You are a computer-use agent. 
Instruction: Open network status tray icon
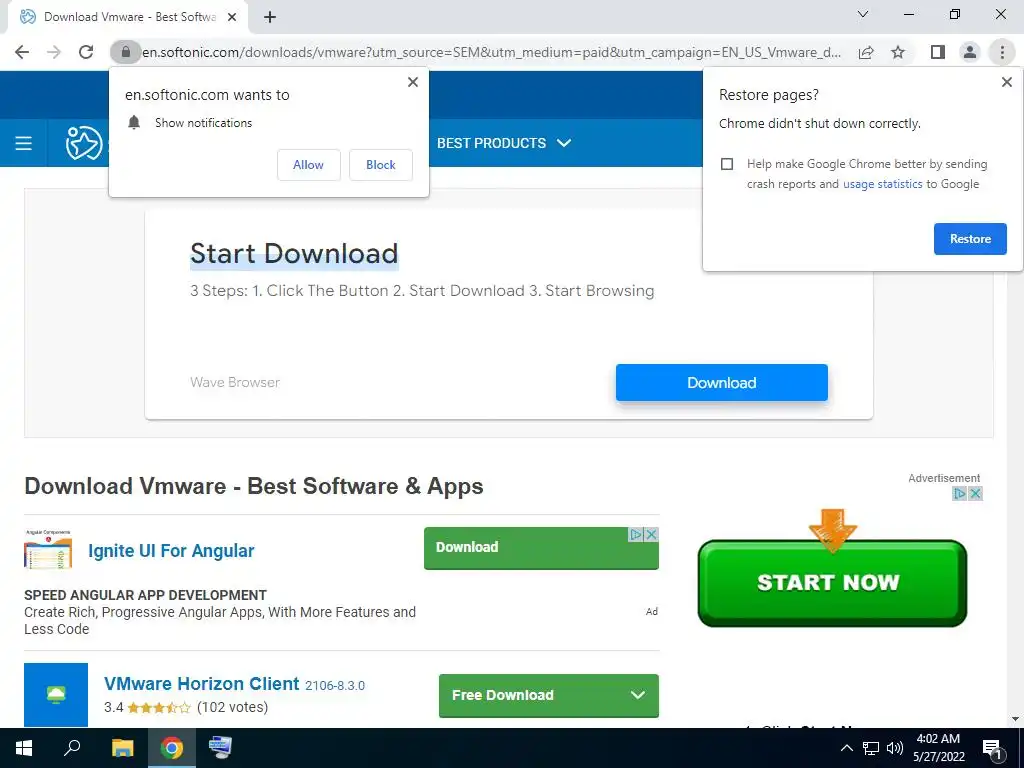pos(871,748)
